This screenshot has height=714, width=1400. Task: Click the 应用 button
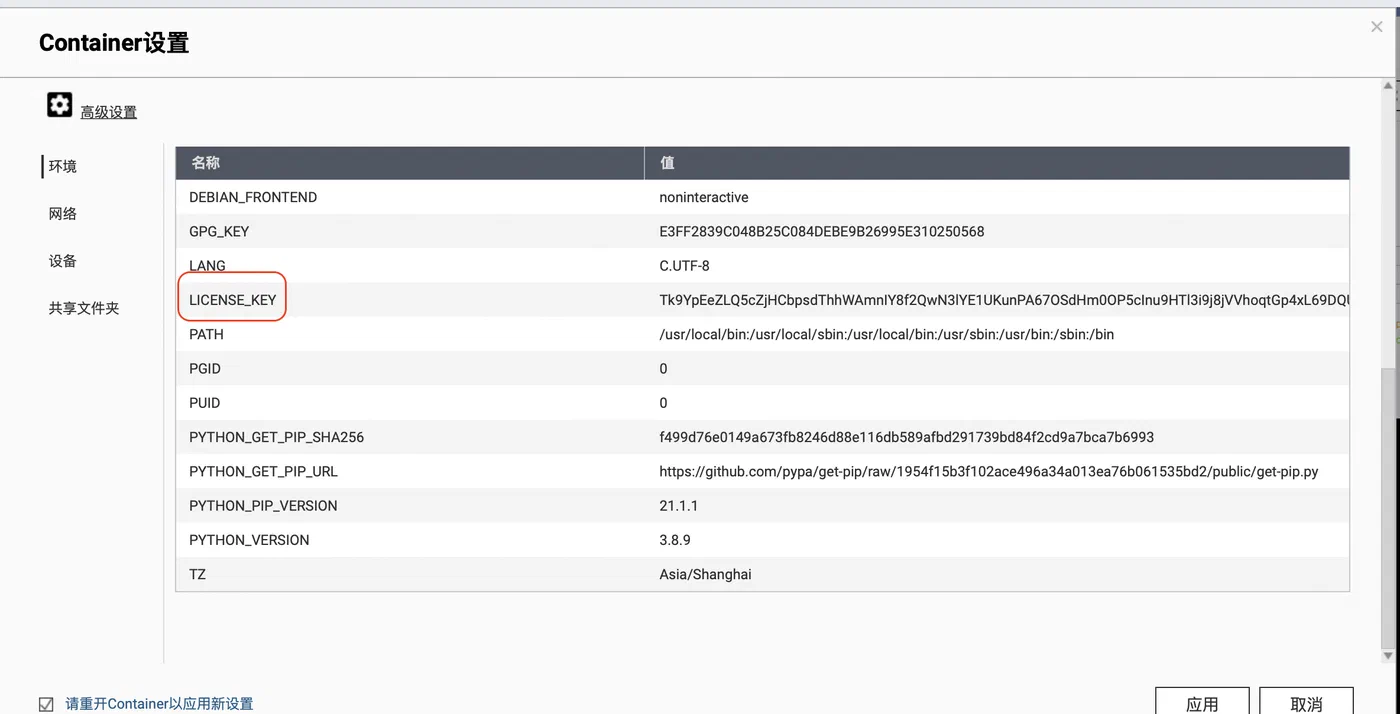[x=1202, y=703]
